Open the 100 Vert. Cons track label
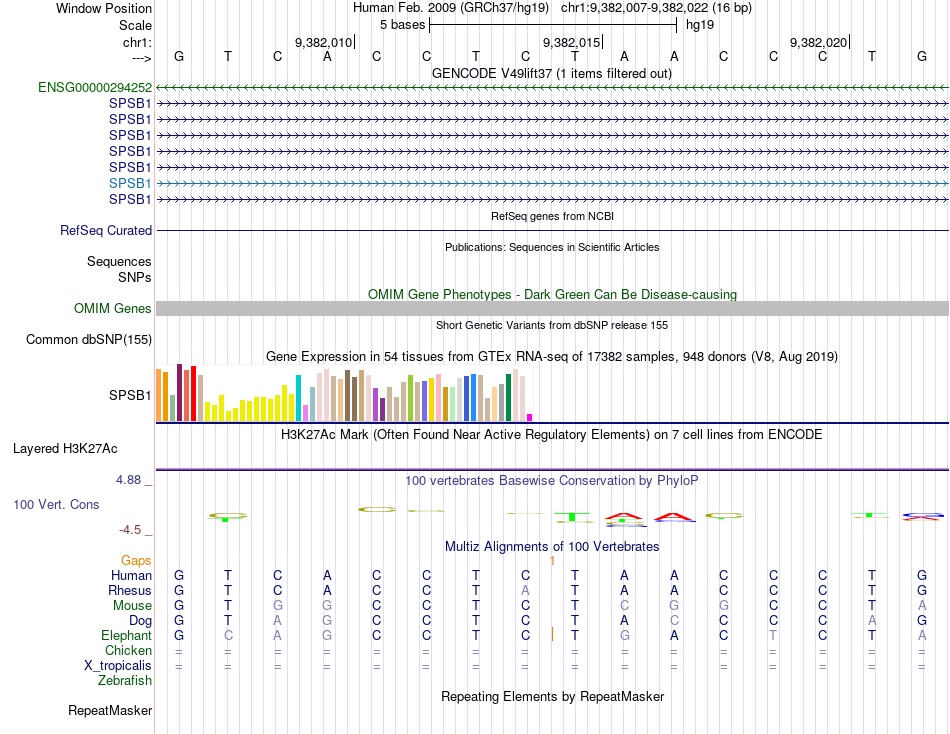Screen dimensions: 950x734 (56, 504)
